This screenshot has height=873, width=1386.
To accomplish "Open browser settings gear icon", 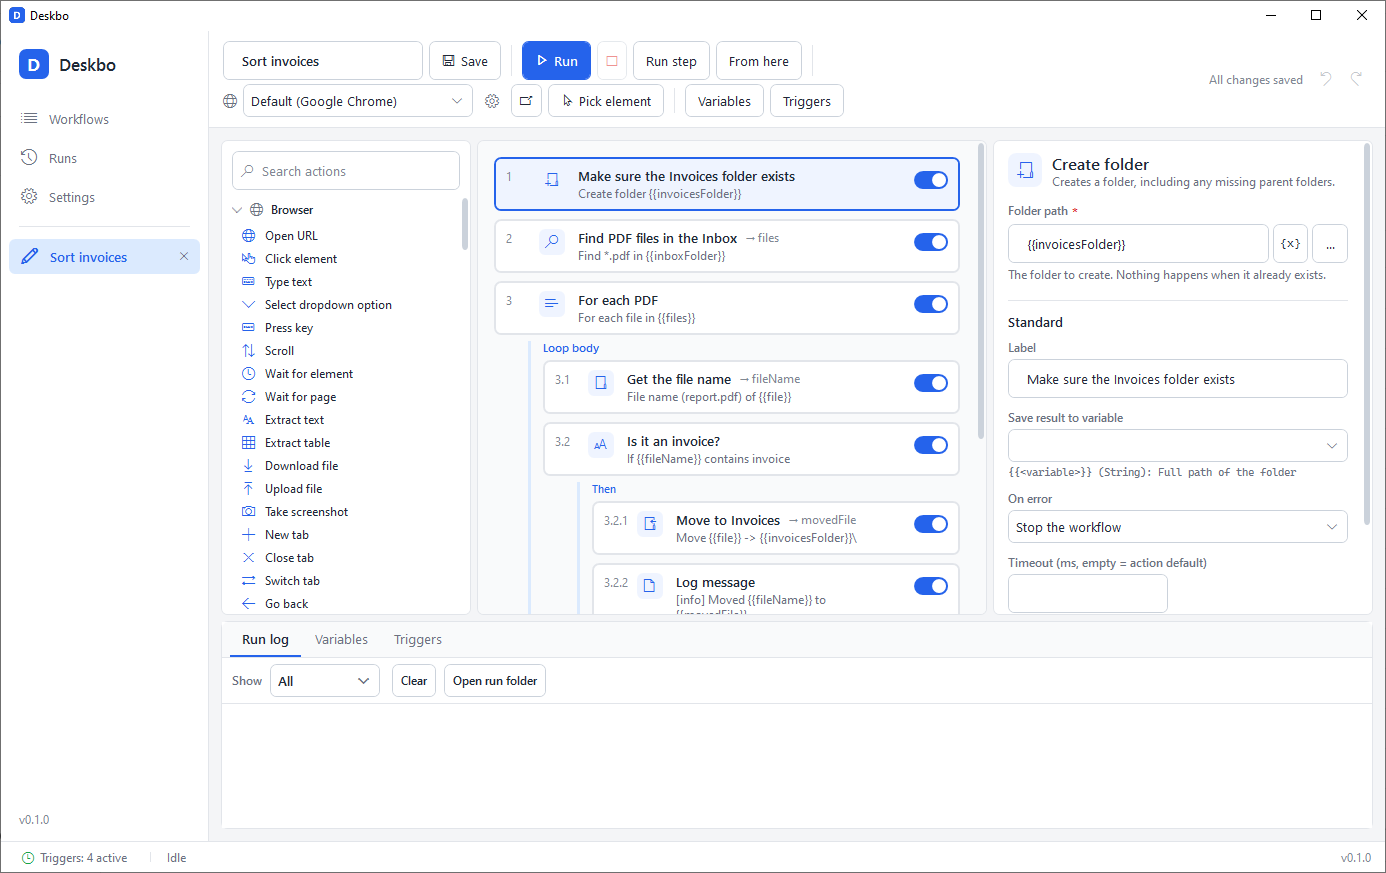I will [492, 101].
